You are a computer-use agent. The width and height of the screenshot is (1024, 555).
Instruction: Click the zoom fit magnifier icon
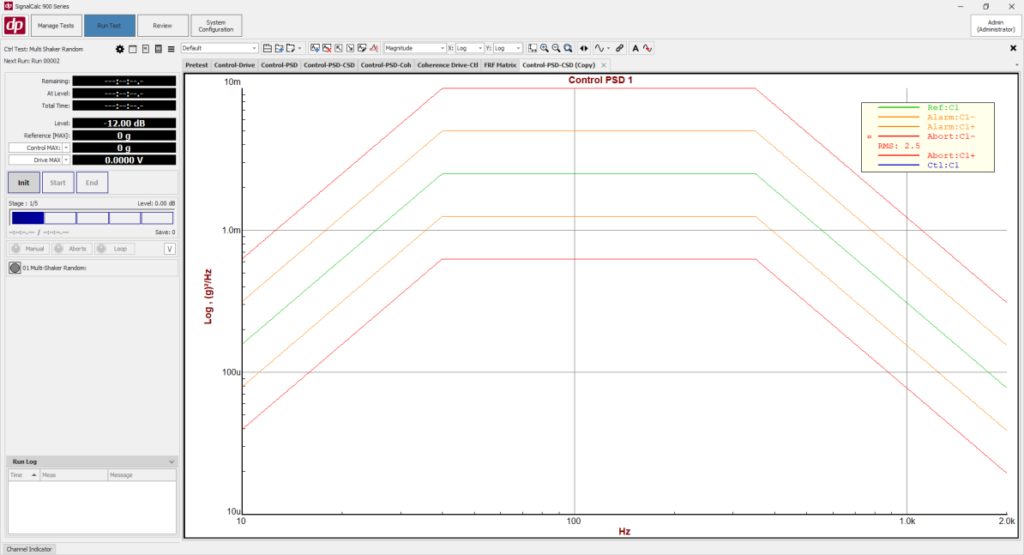point(568,48)
